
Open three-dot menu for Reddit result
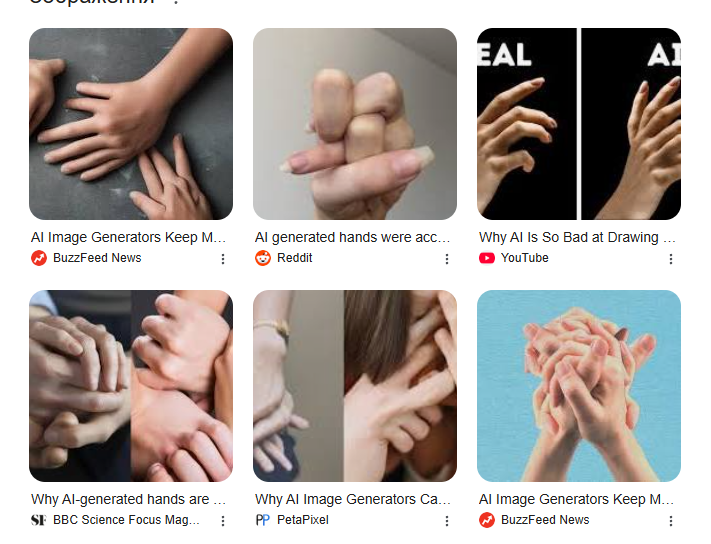pos(447,259)
